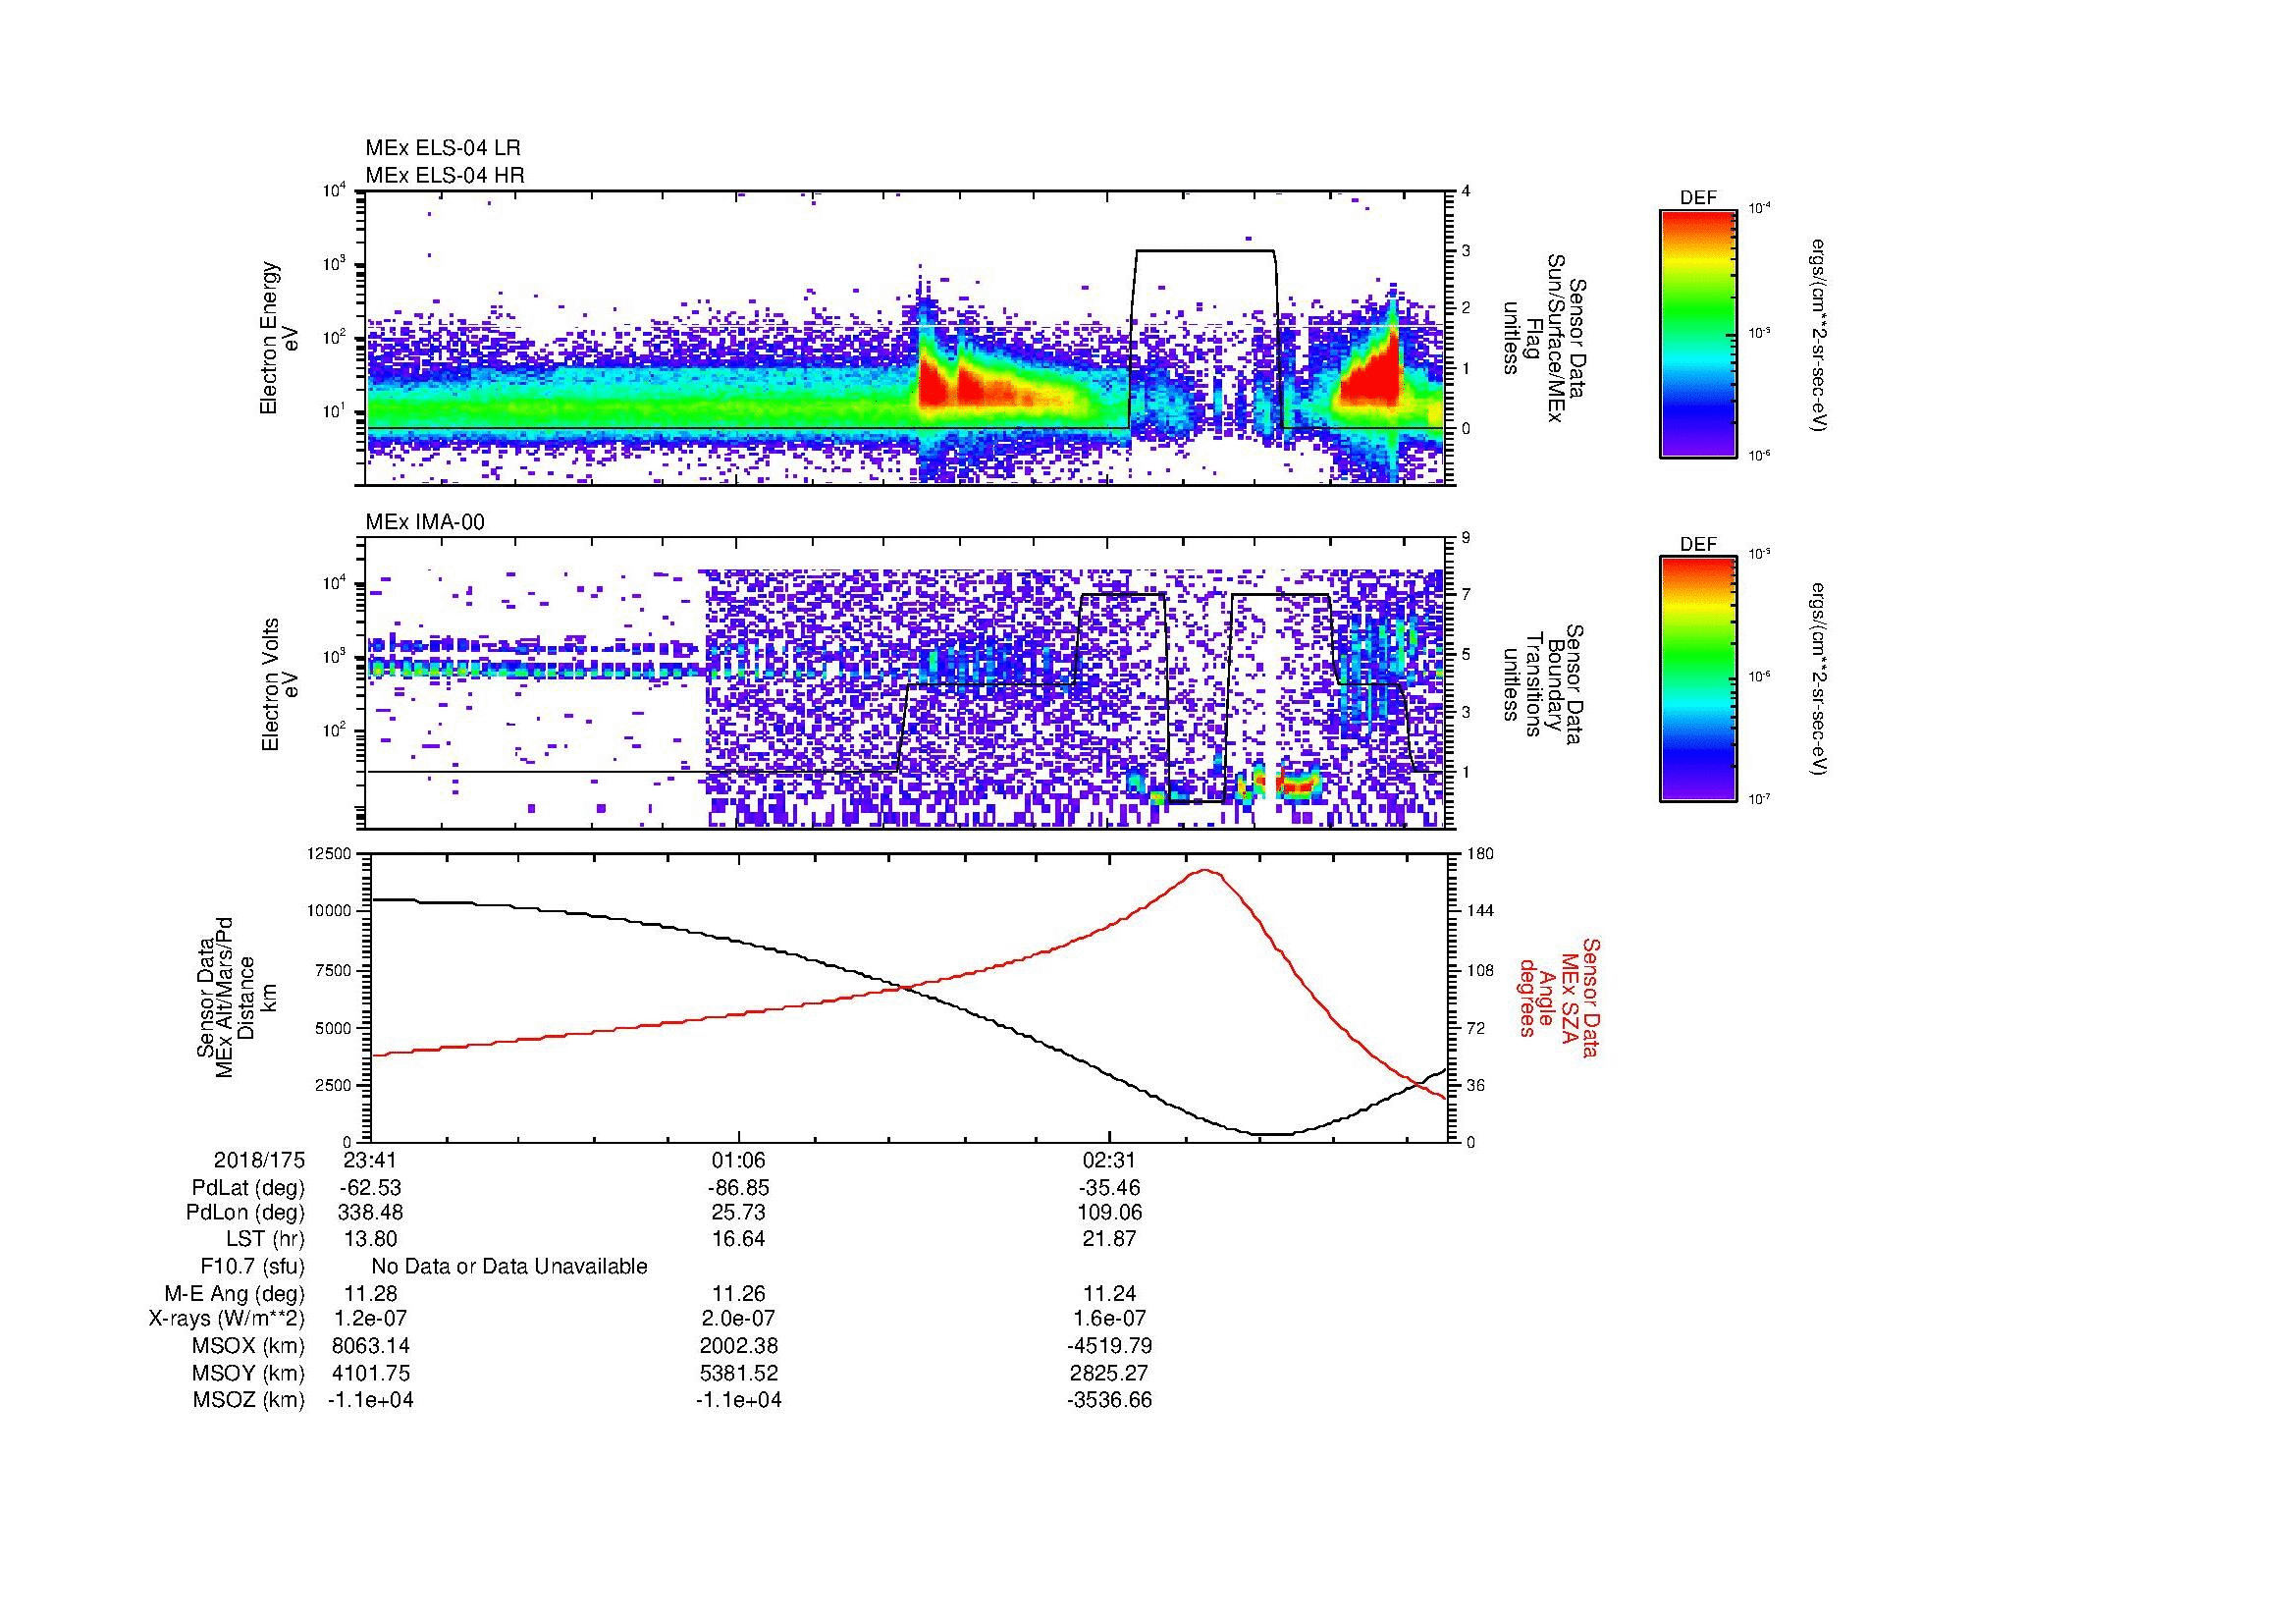2296x1623 pixels.
Task: Select the 'PdLat (deg)' row label
Action: (248, 1188)
